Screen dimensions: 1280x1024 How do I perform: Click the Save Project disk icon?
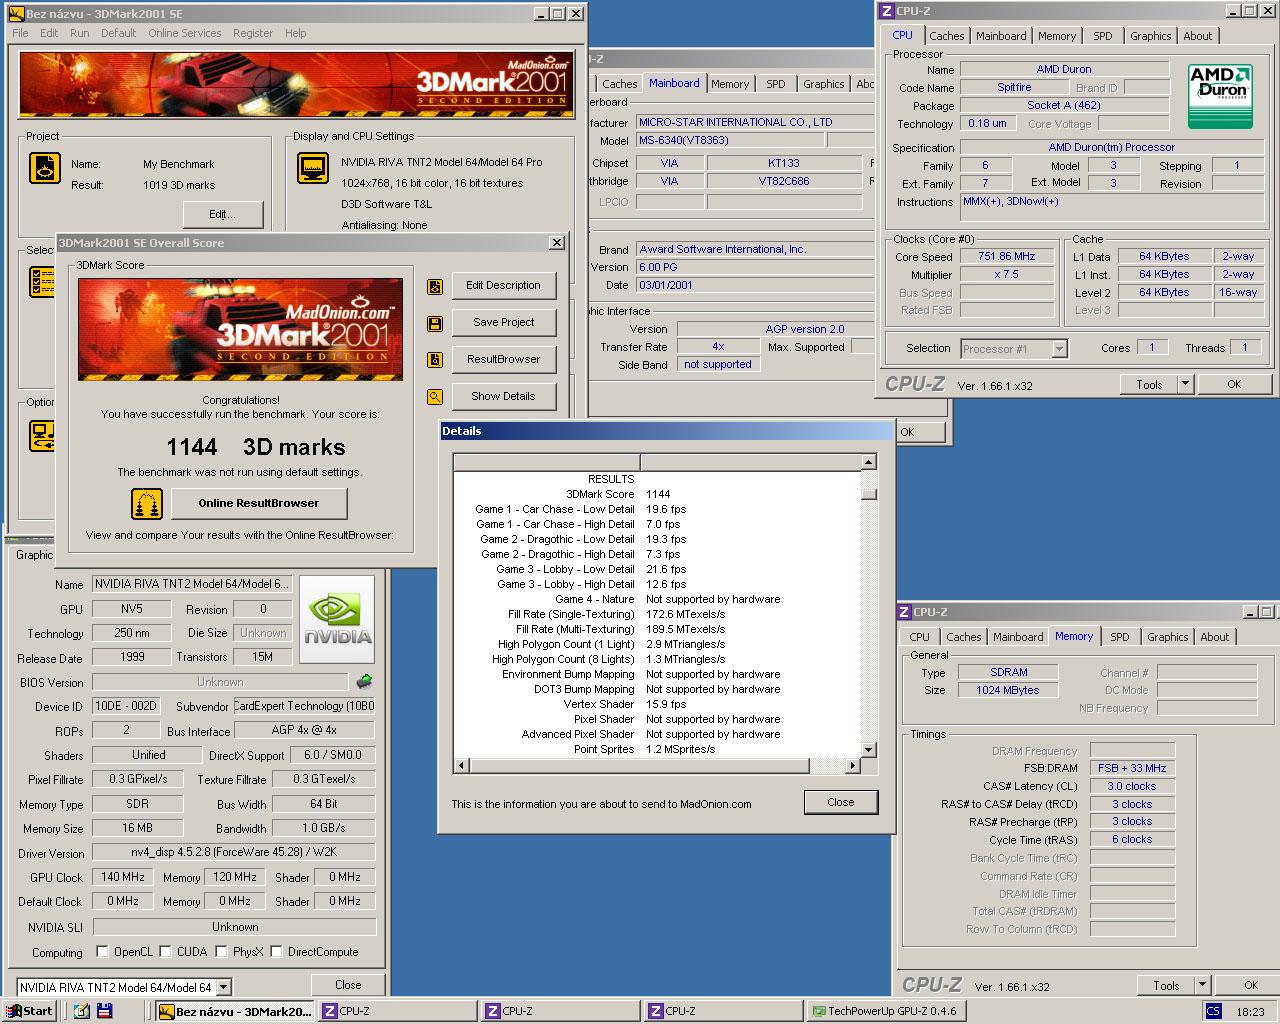tap(435, 323)
